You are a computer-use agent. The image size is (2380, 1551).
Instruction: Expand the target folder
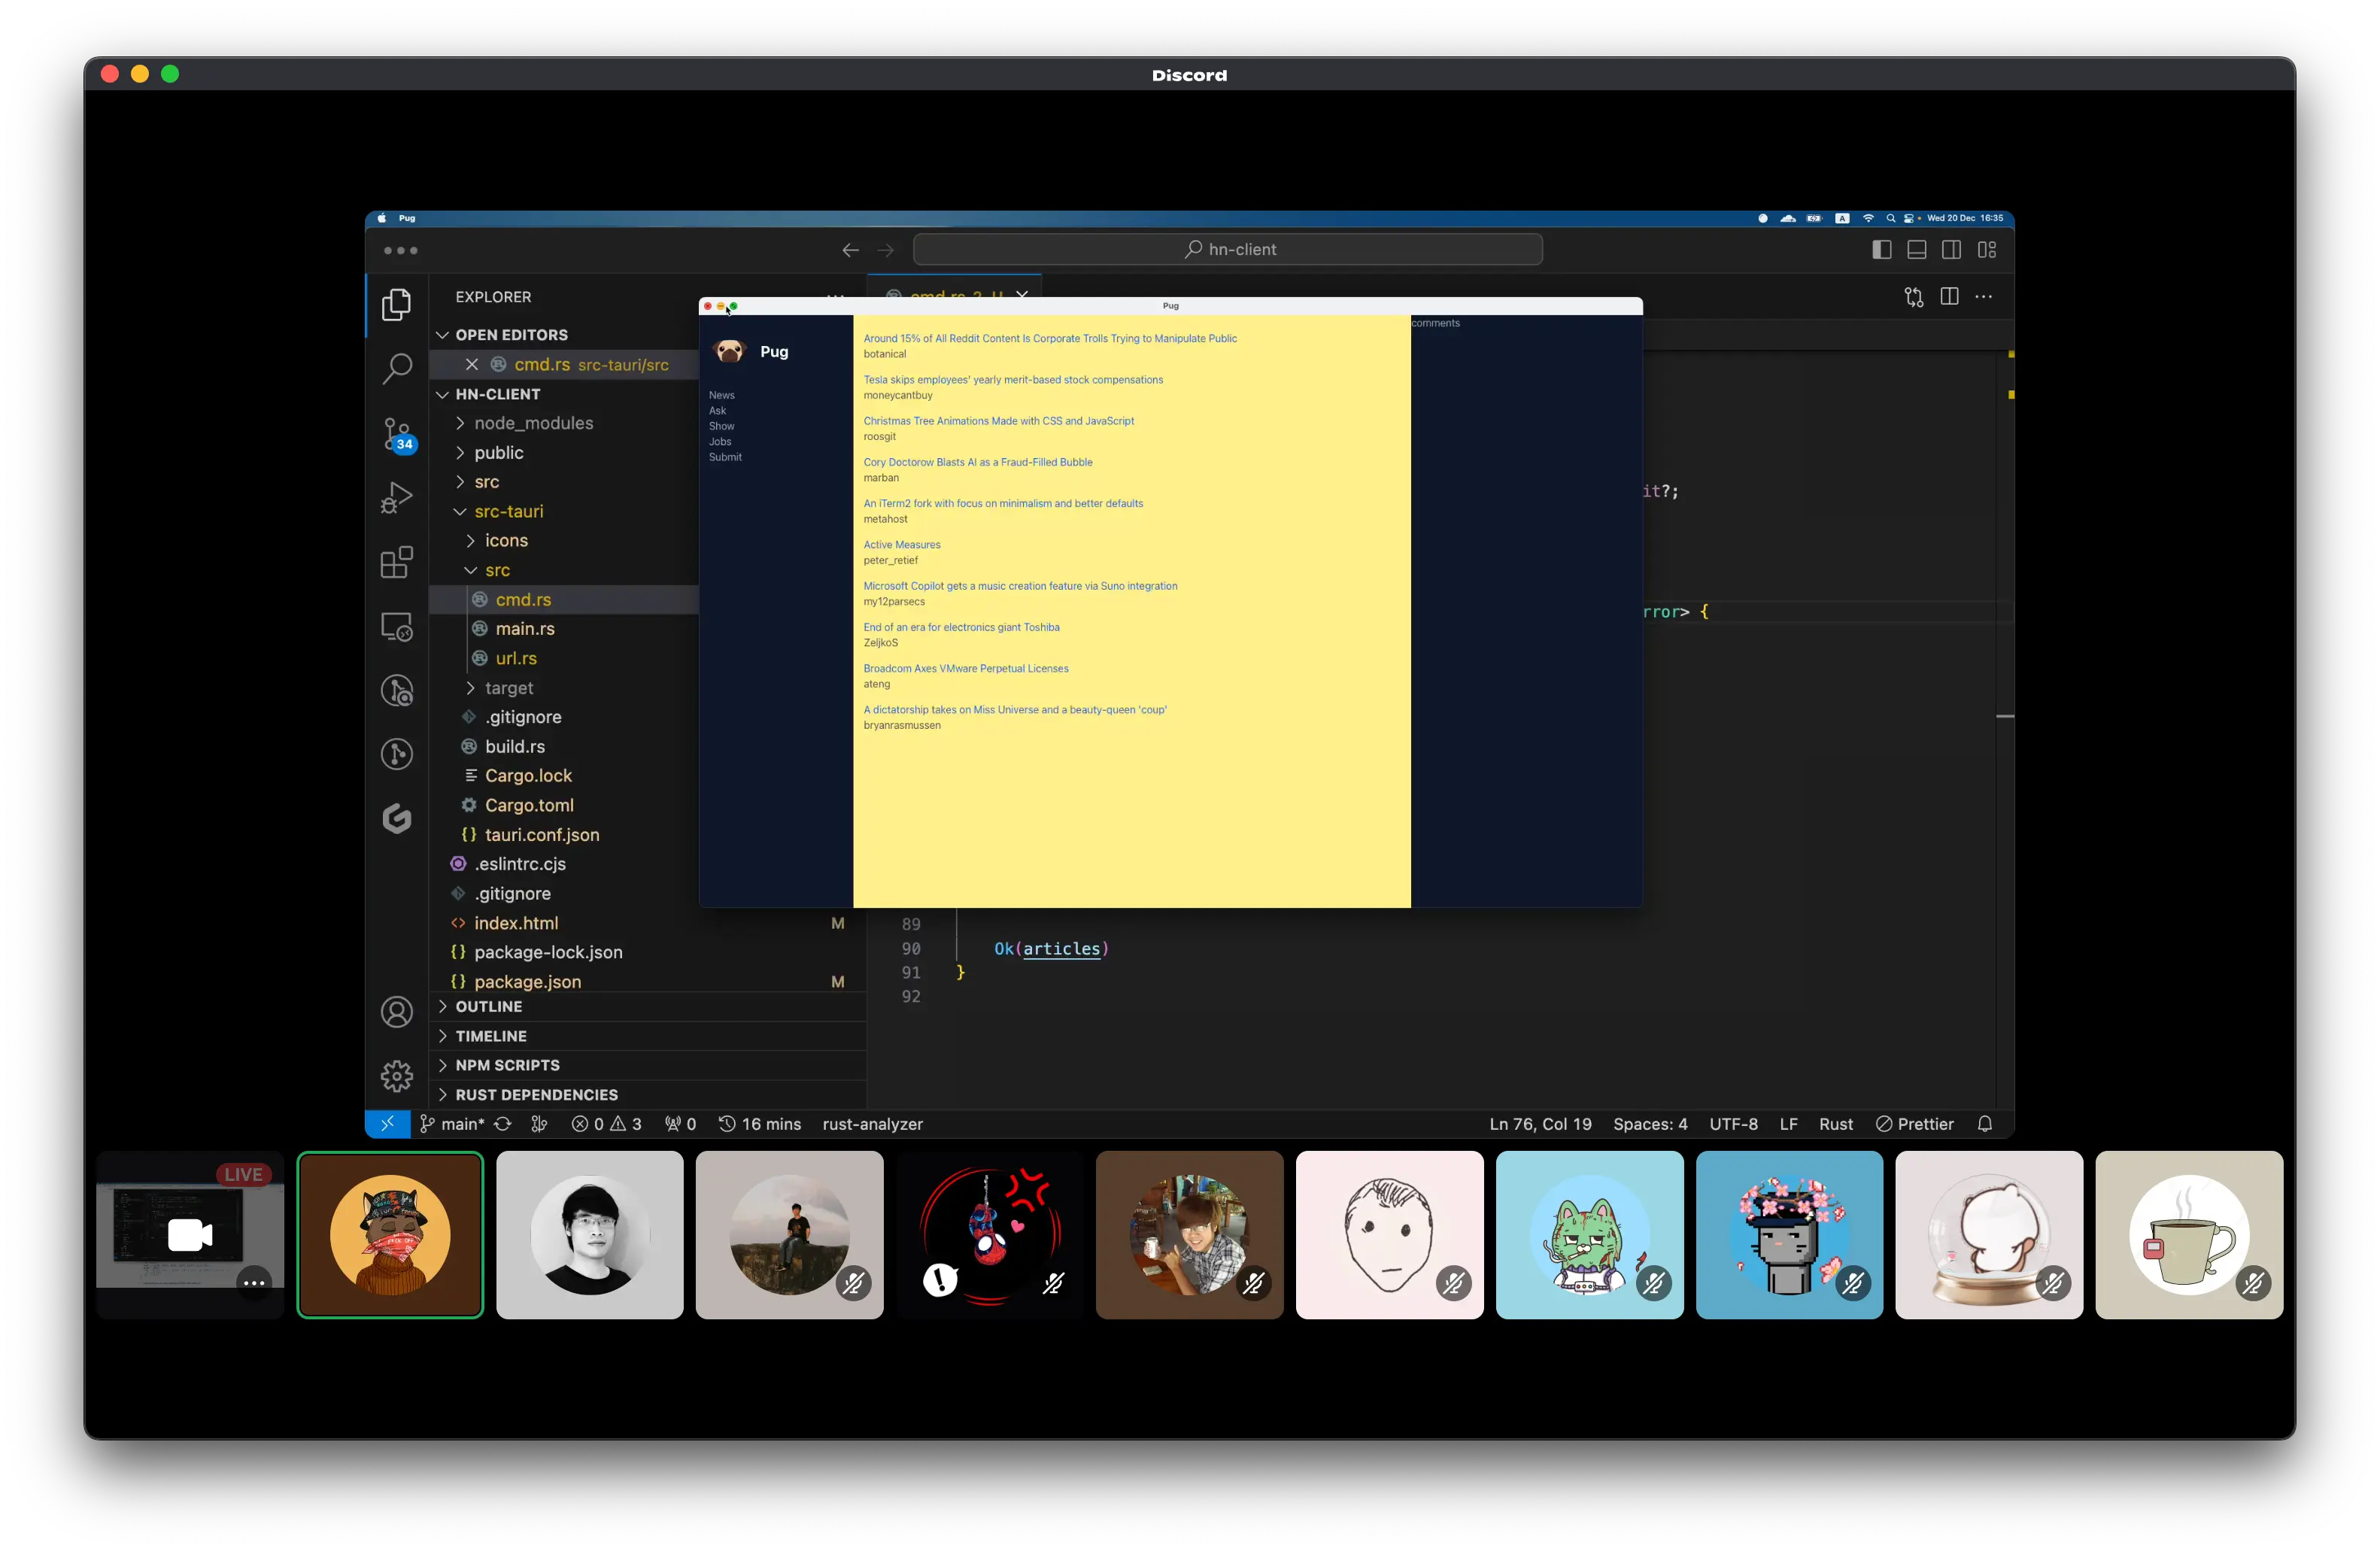[509, 688]
